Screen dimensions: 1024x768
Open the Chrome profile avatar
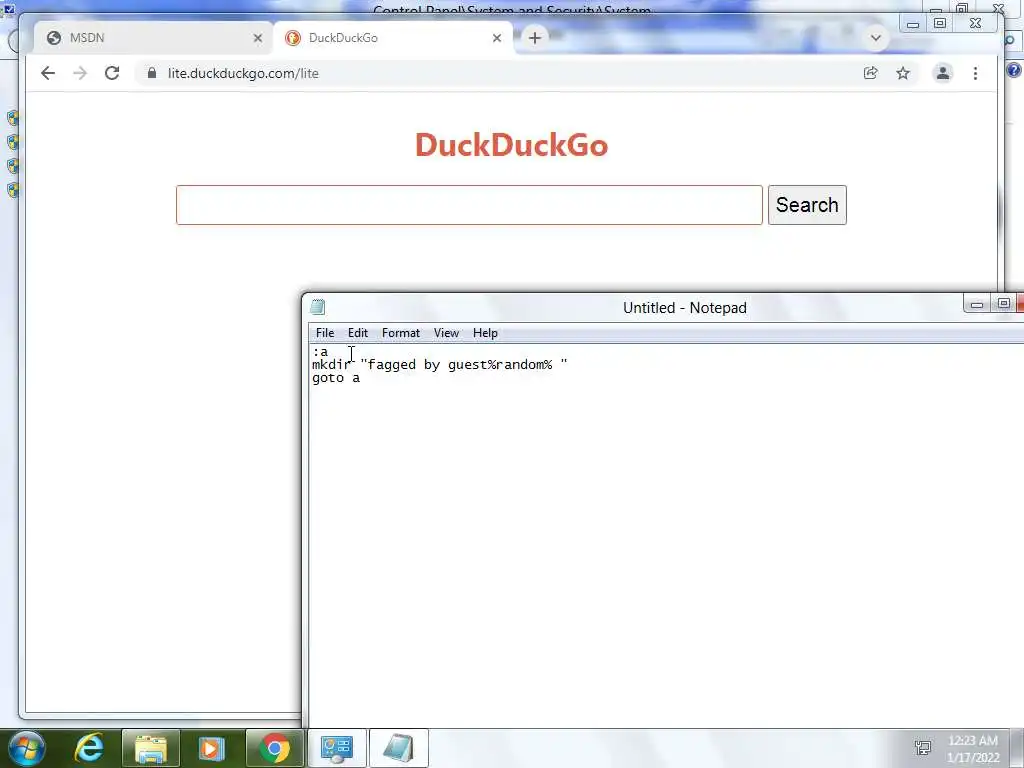tap(942, 73)
